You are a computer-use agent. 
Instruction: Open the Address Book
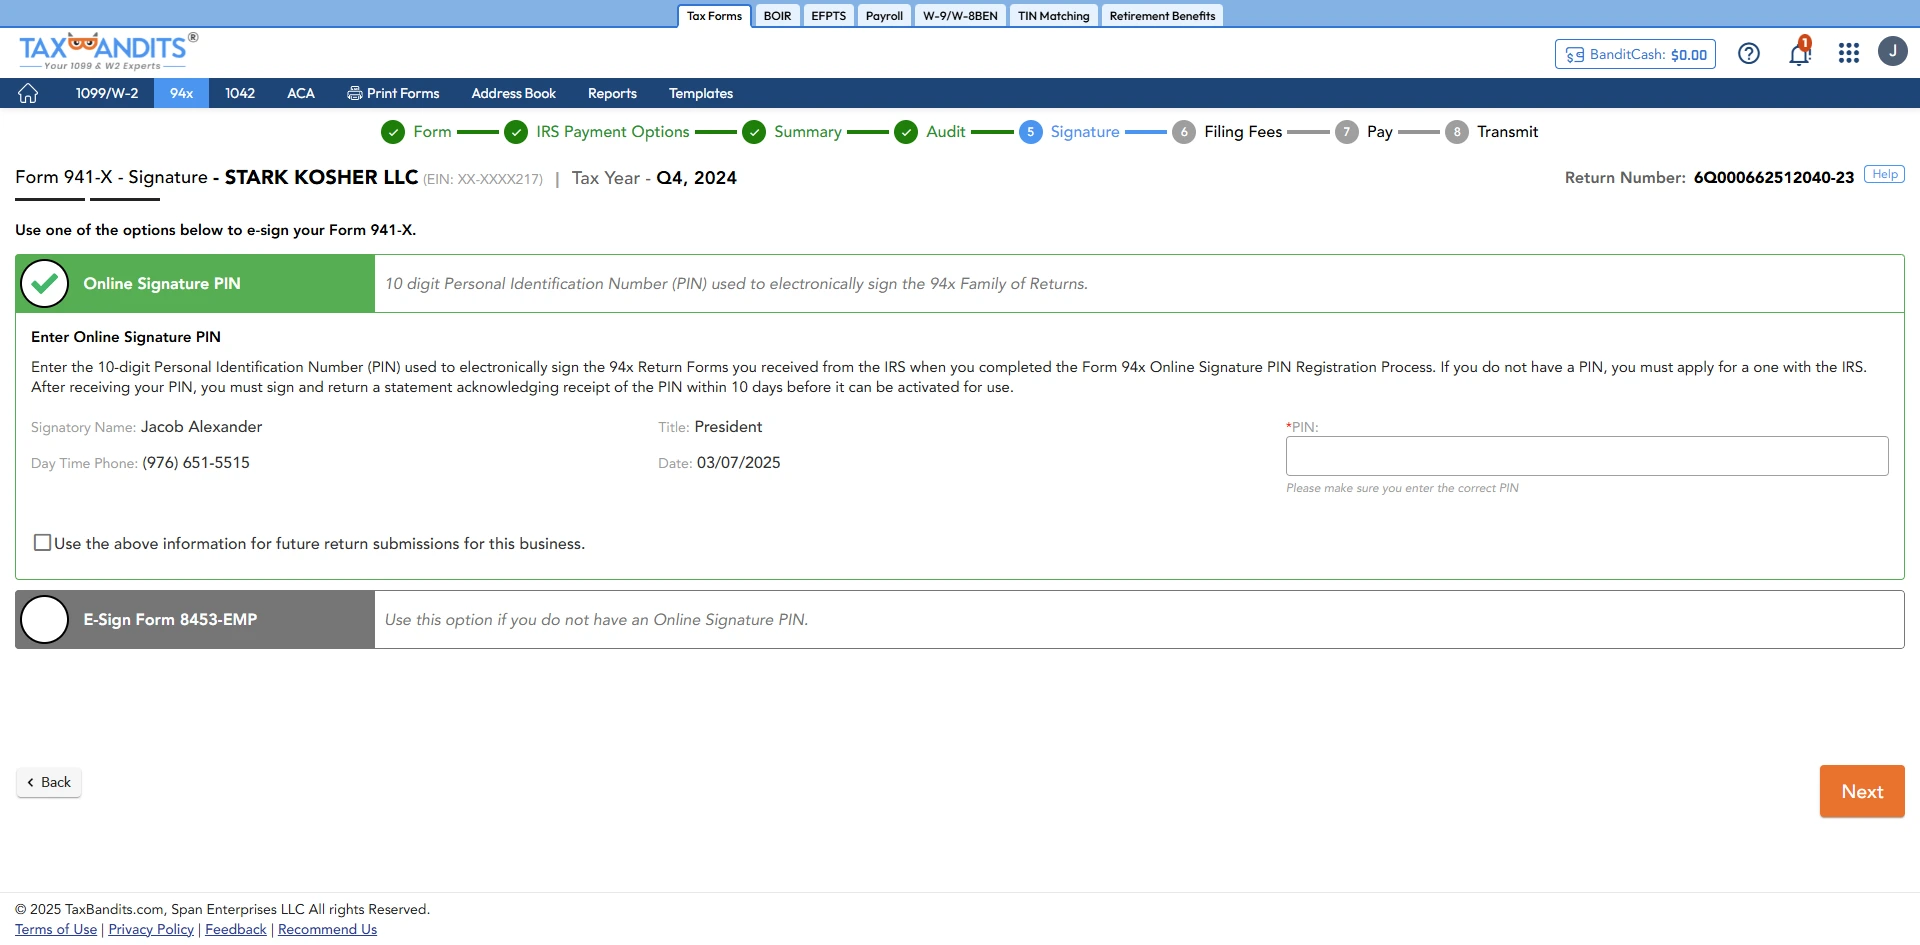point(513,93)
